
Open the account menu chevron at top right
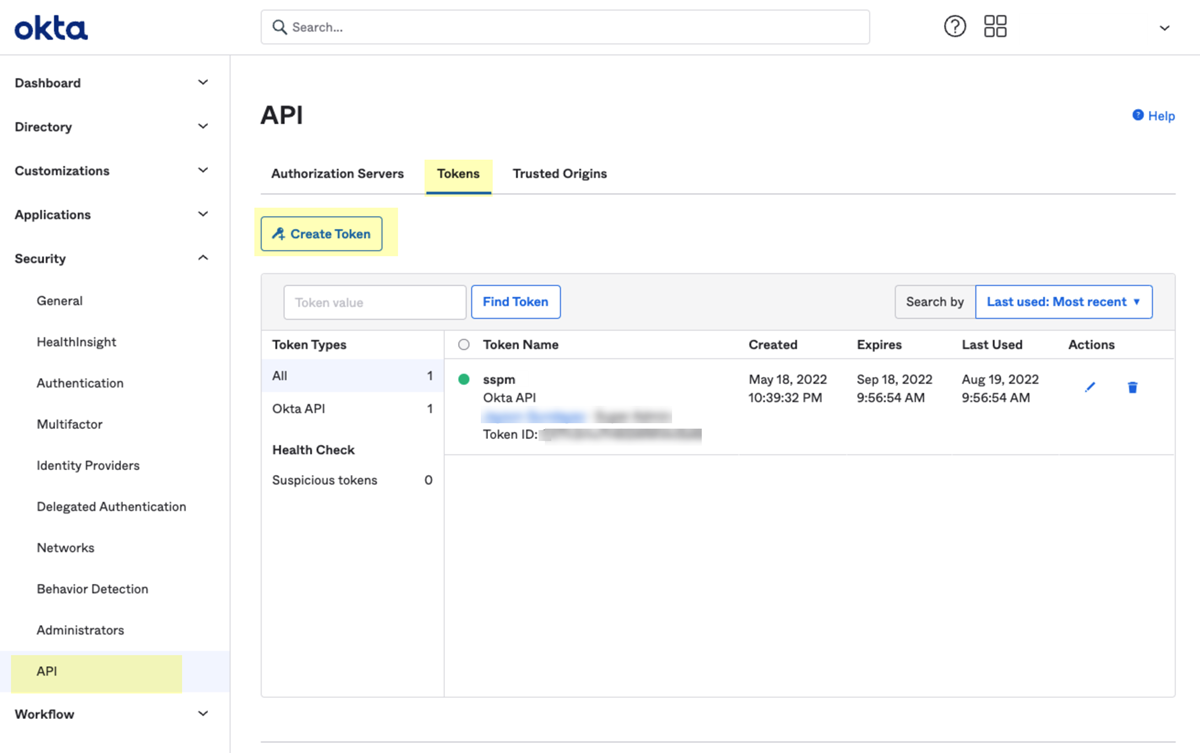coord(1164,27)
